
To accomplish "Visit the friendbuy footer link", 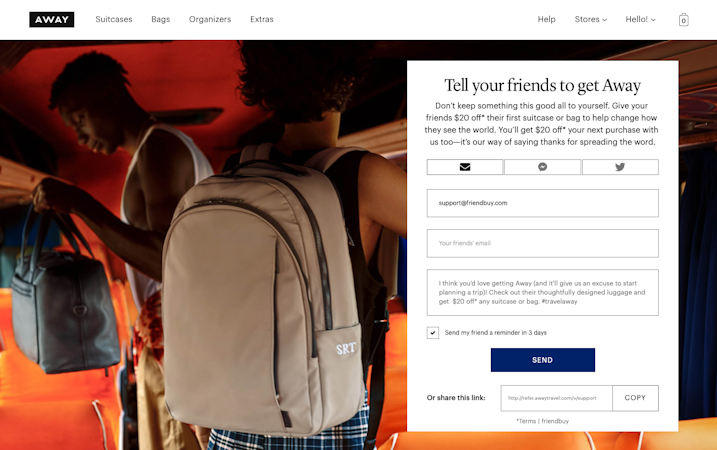I will 555,421.
